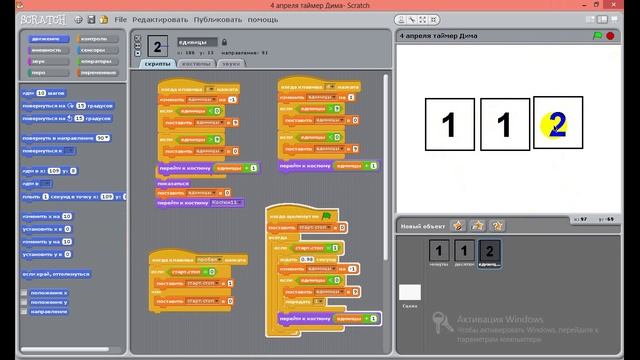The image size is (640, 360).
Task: Select the 'перо' block category
Action: (x=48, y=73)
